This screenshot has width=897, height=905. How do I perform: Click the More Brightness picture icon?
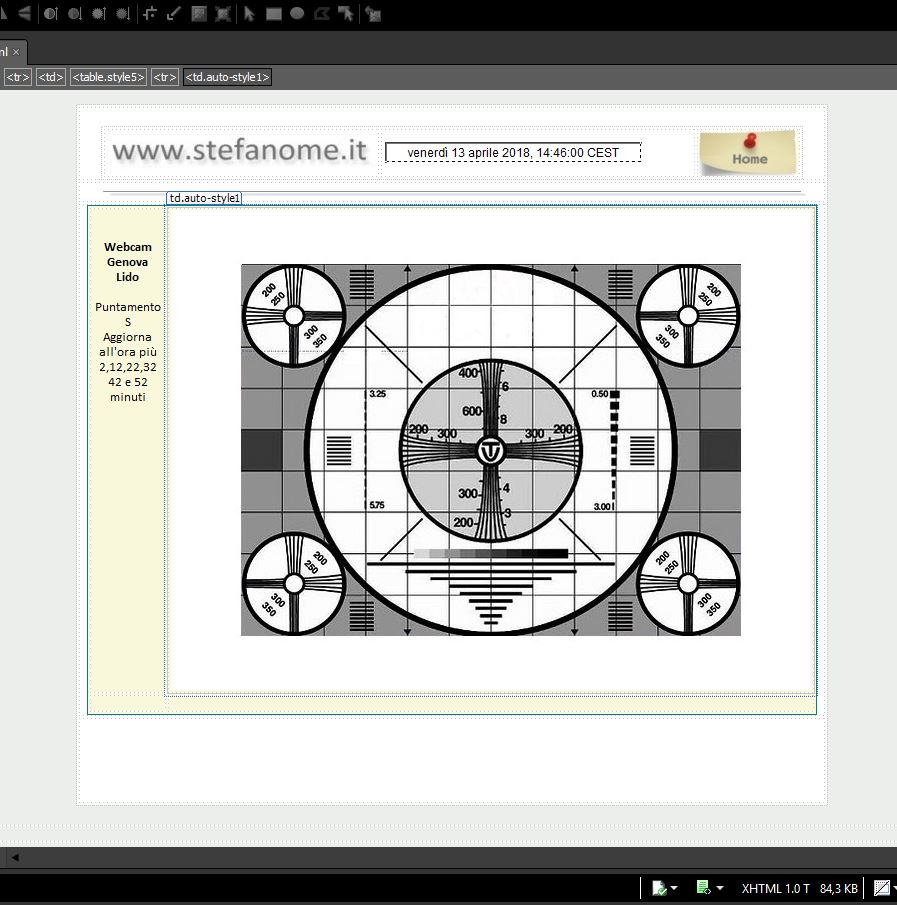click(x=99, y=14)
